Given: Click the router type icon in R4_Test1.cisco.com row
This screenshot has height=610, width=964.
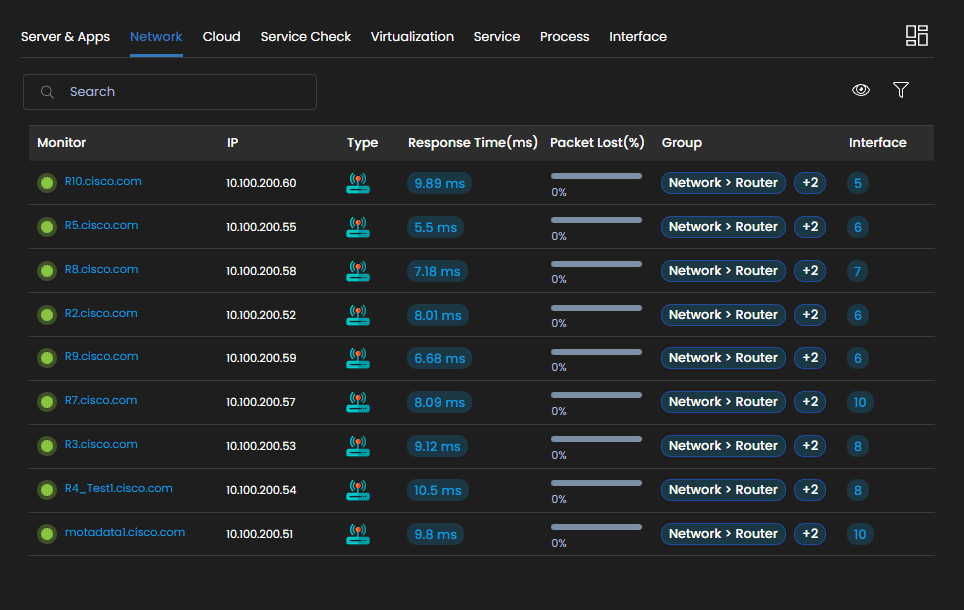Looking at the screenshot, I should (x=357, y=490).
